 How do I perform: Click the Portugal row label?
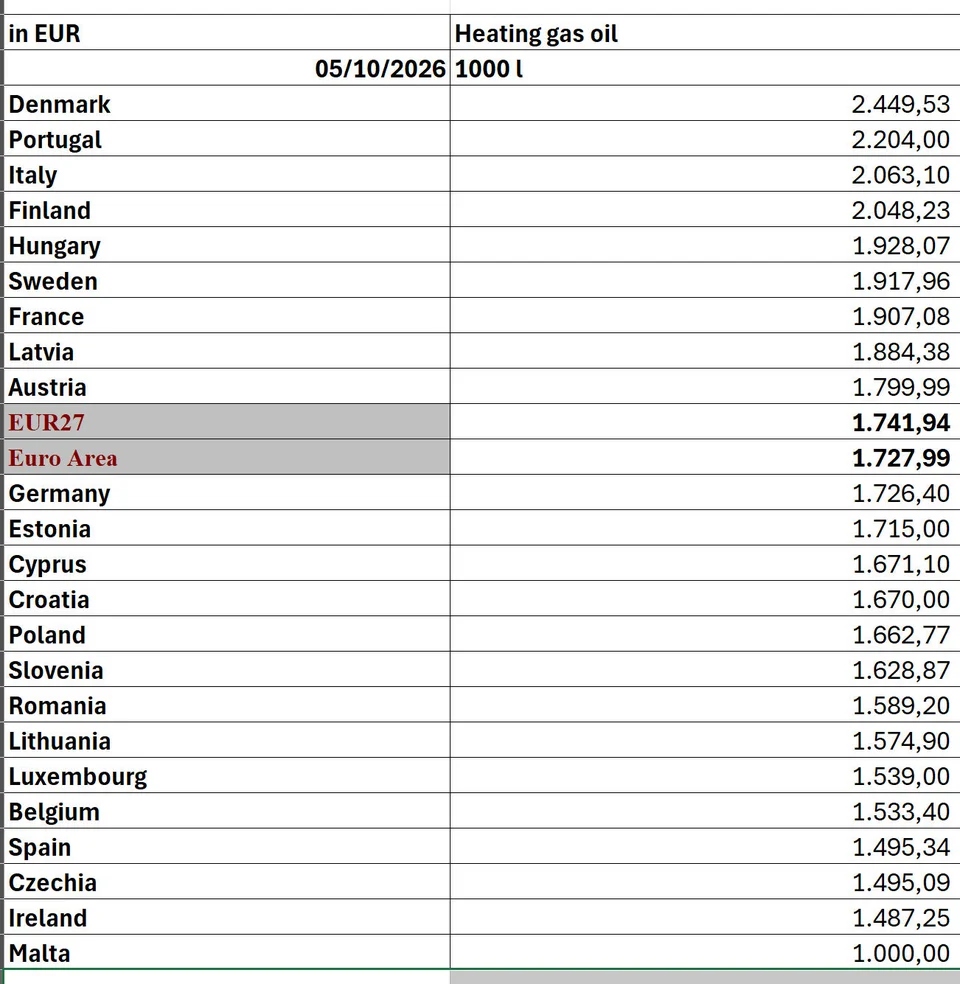coord(227,139)
